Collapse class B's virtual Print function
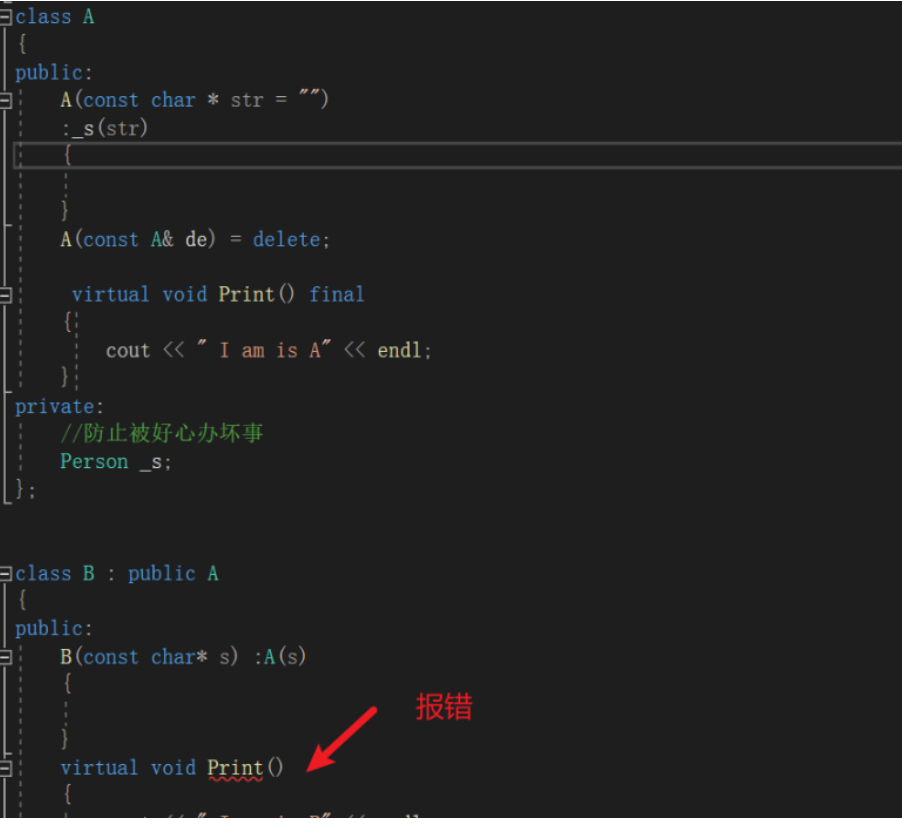Screen dimensions: 902x829 click(x=6, y=768)
